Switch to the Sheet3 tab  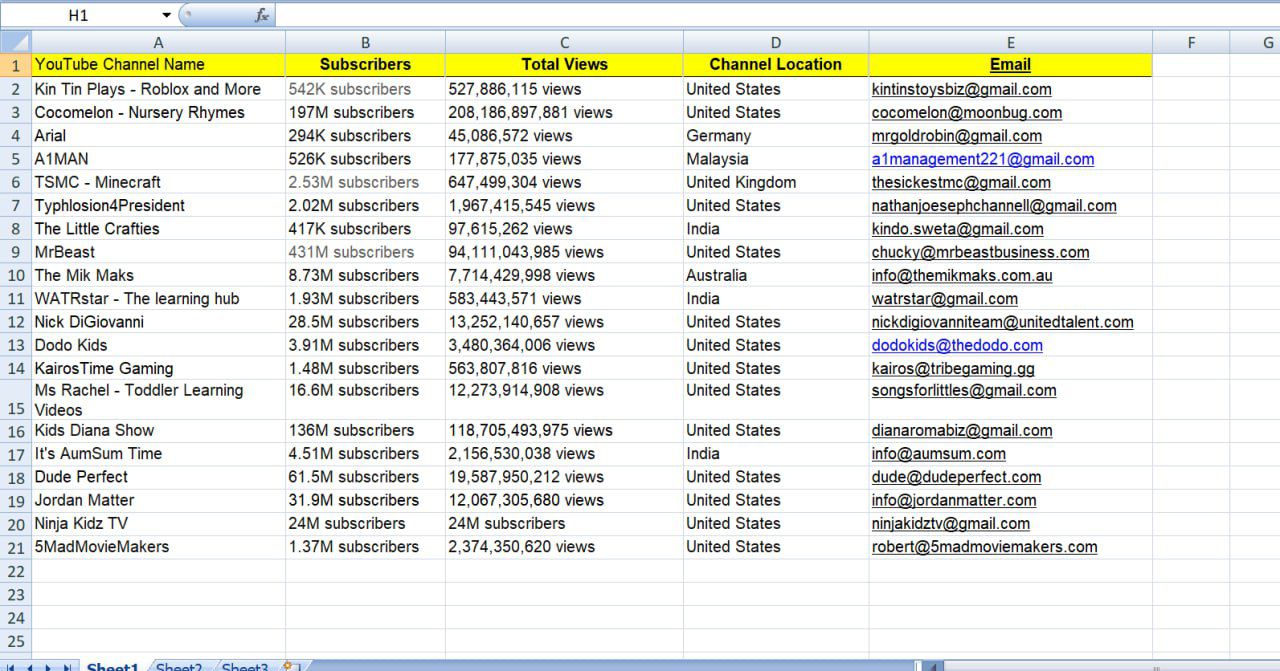(x=244, y=665)
